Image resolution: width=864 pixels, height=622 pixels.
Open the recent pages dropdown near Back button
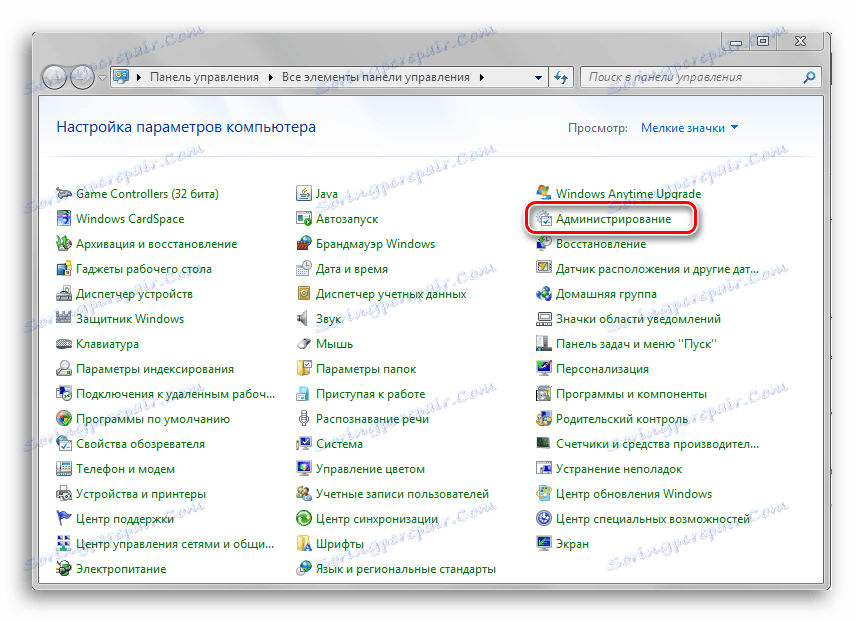(x=102, y=78)
